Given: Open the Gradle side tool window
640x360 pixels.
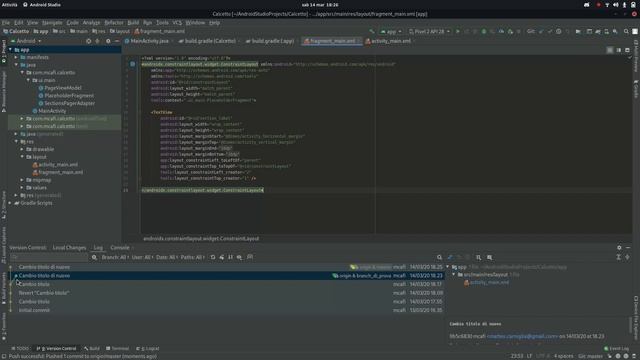Looking at the screenshot, I should 636,89.
